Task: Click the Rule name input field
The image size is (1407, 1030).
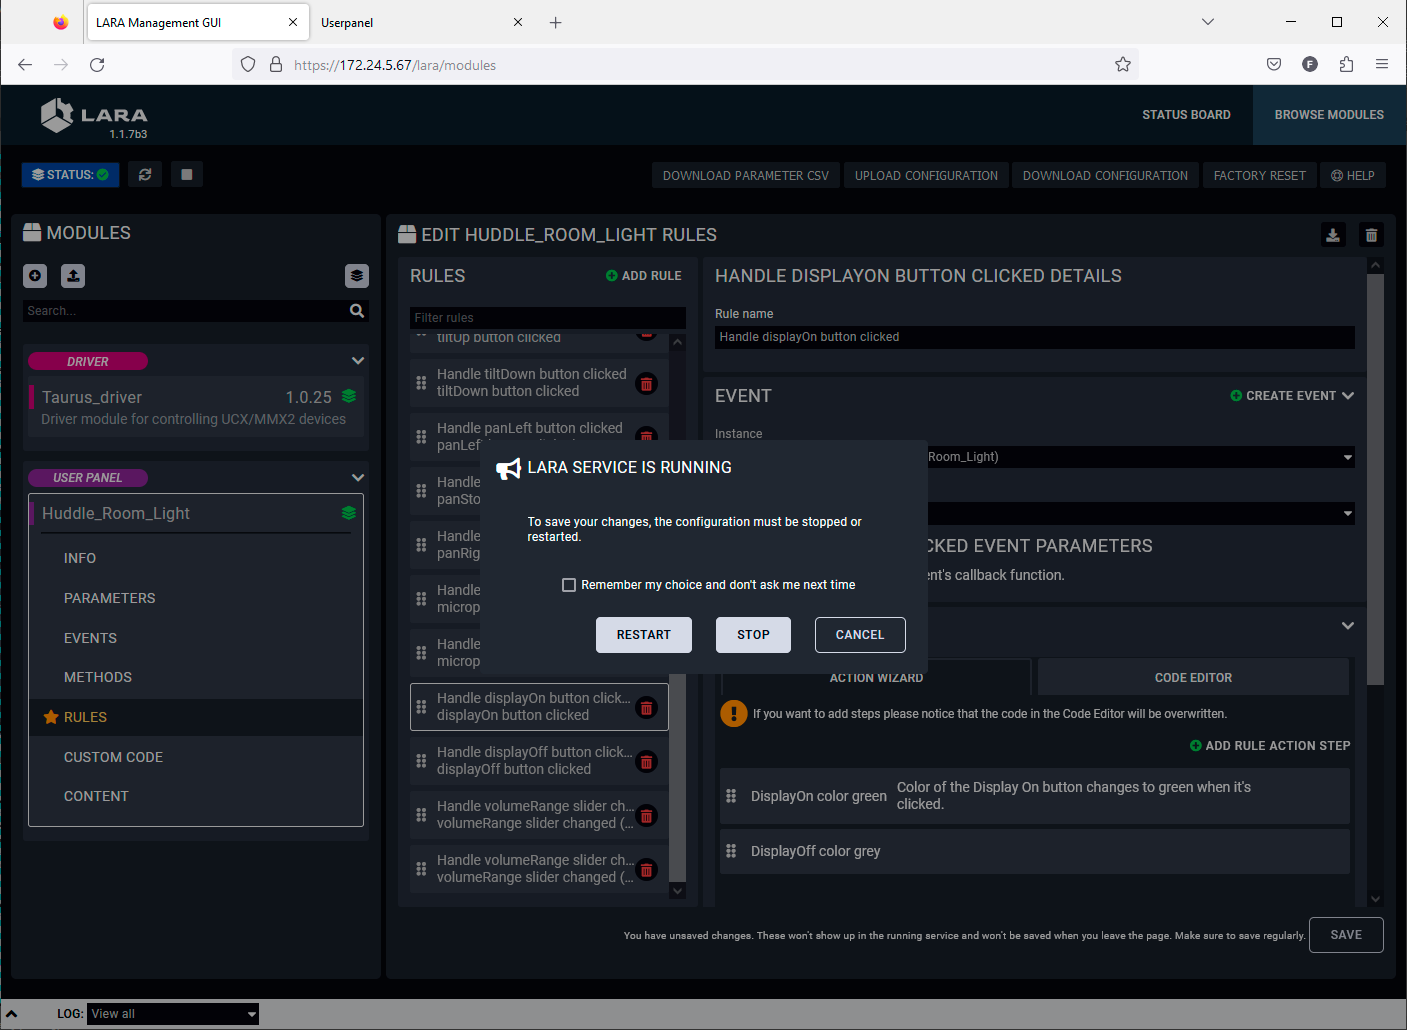Action: pos(1034,337)
